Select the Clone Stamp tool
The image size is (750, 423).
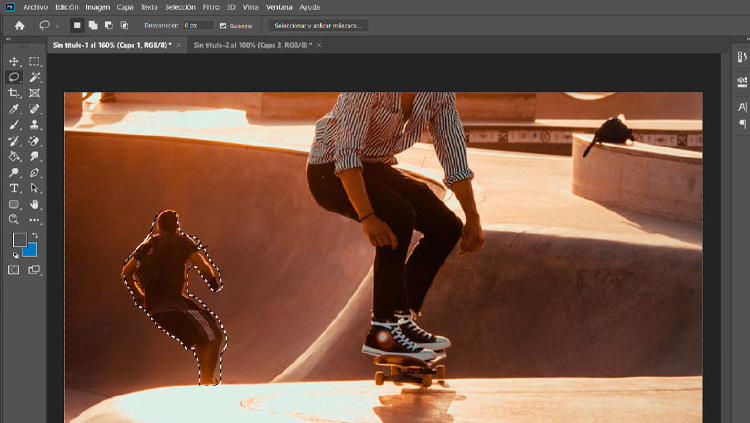(34, 125)
